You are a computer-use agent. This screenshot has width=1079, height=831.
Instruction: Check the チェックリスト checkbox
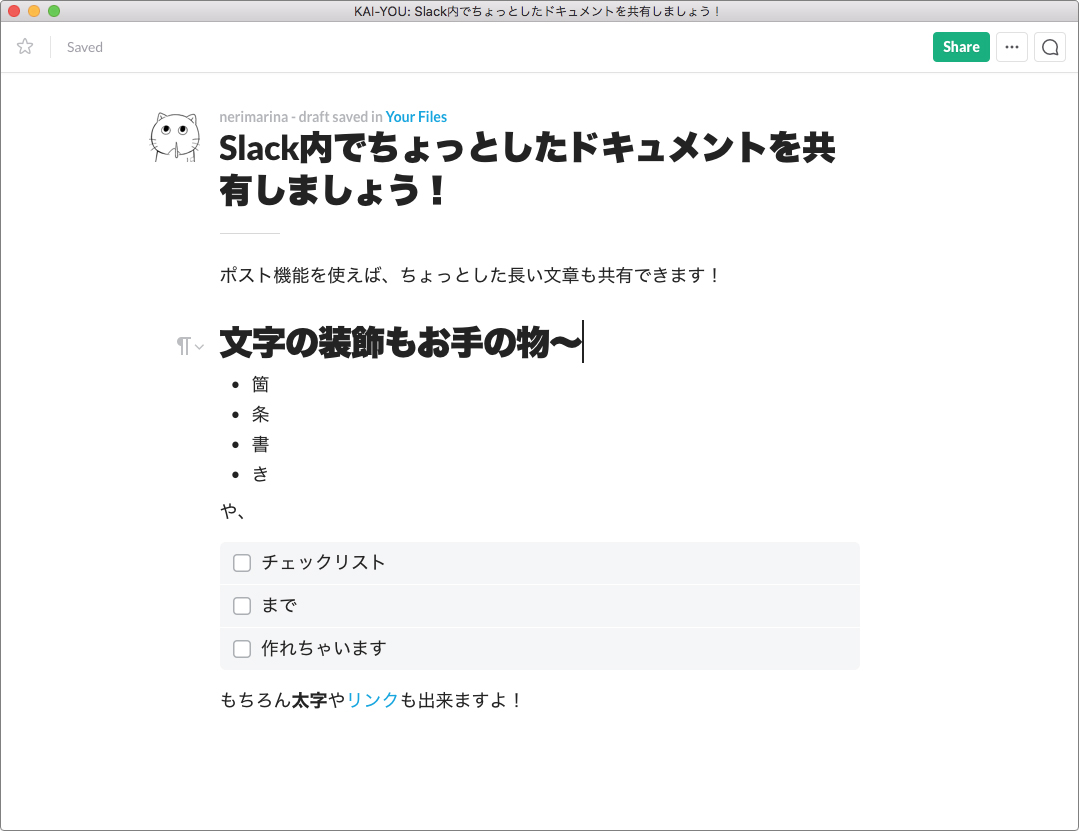tap(242, 563)
